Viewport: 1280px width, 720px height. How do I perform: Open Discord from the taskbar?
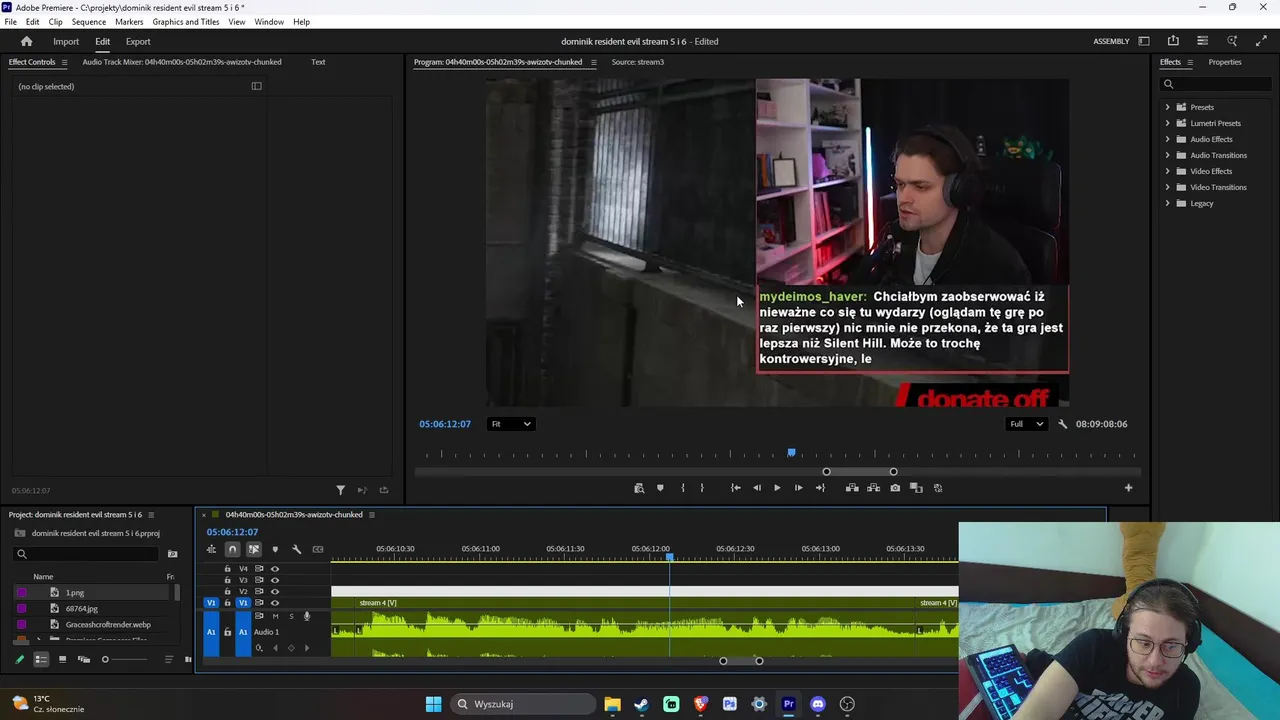pos(818,704)
